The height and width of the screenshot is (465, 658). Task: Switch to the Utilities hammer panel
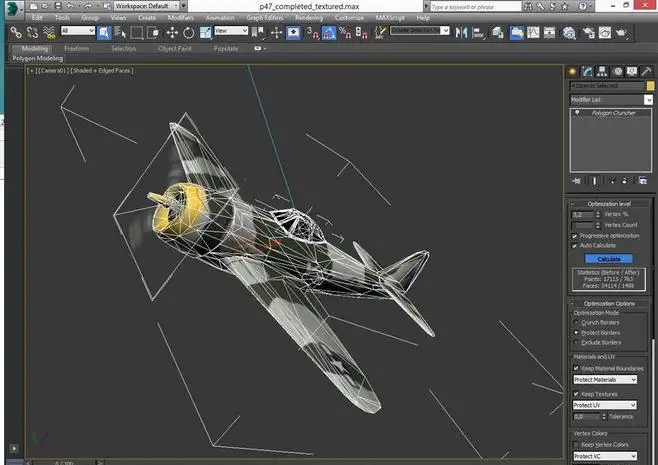click(646, 71)
